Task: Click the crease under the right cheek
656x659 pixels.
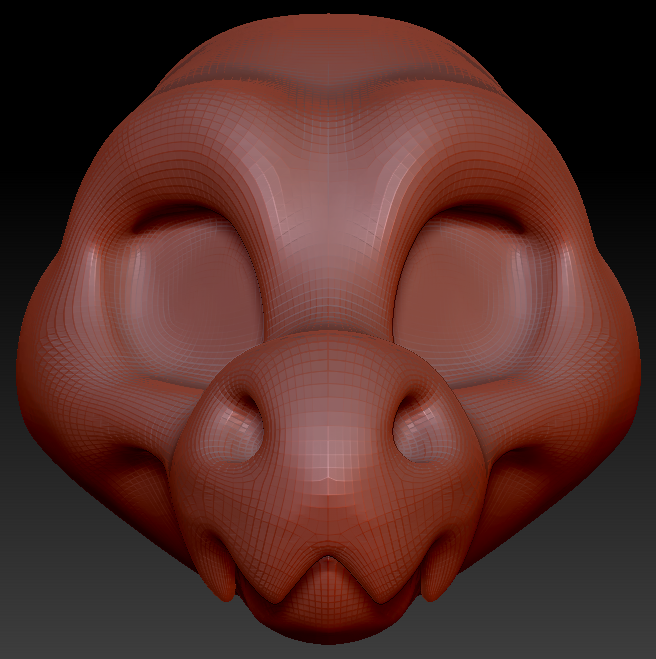Action: coord(520,460)
